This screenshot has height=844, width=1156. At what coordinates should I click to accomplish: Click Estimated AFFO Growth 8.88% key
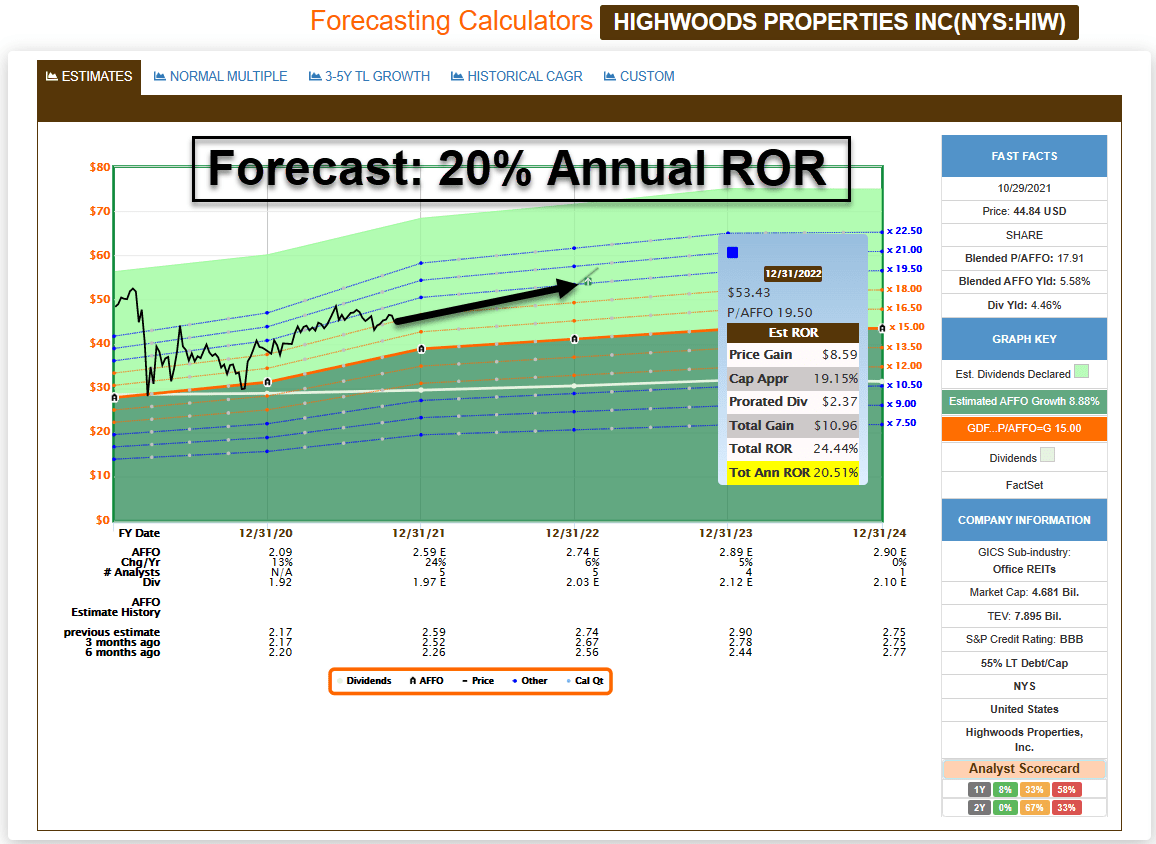[1024, 402]
